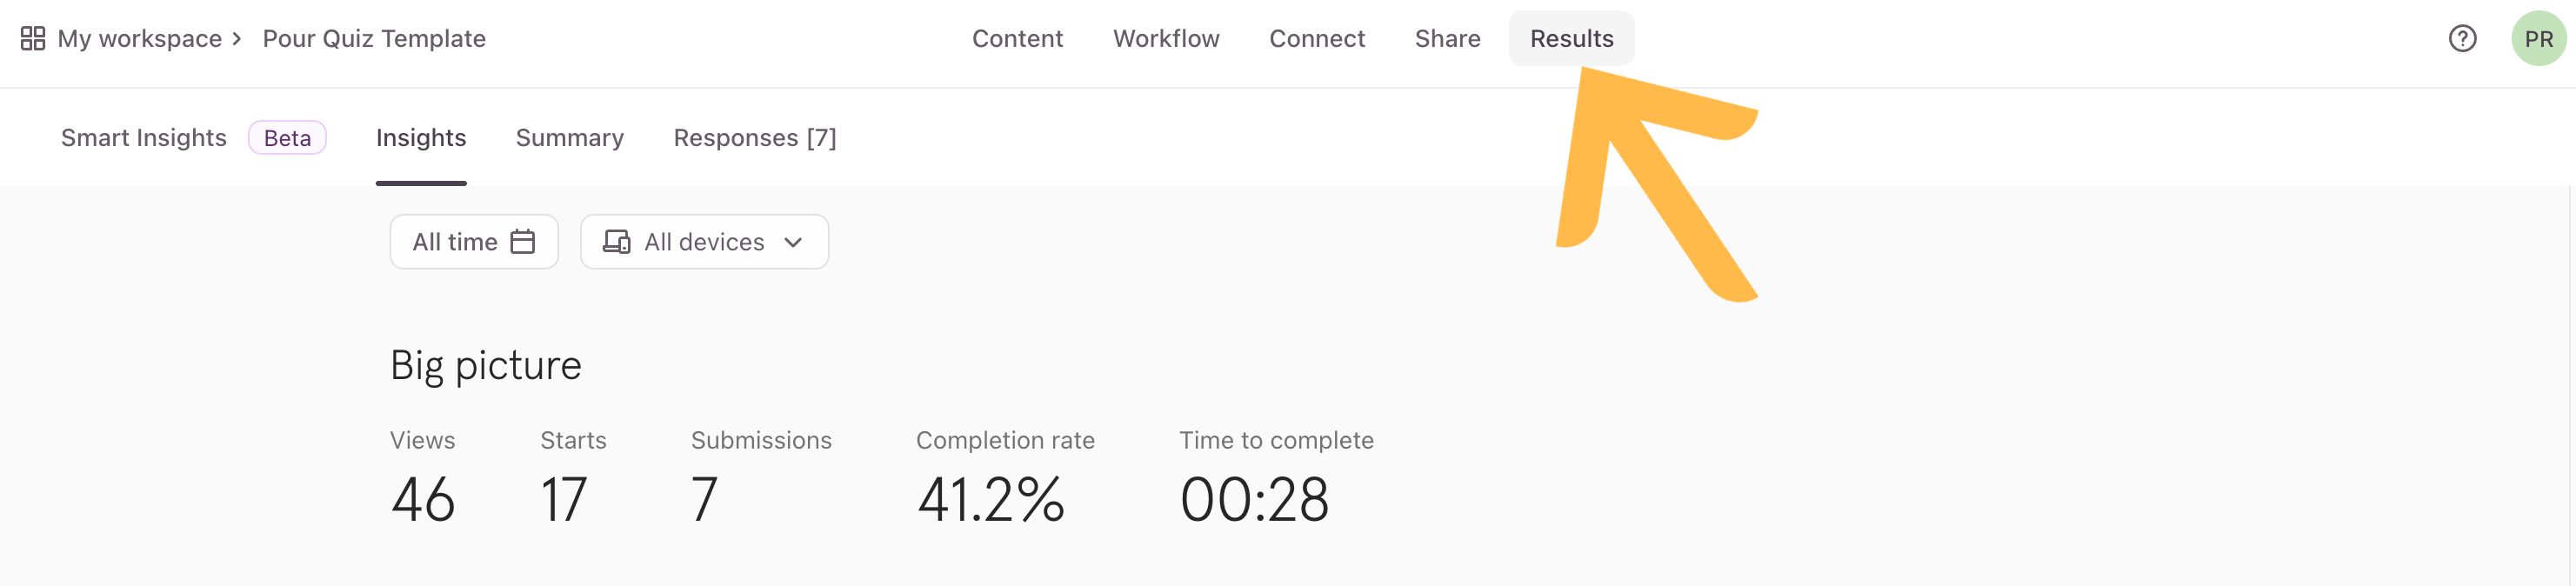Screen dimensions: 2576x586
Task: Click the Beta badge
Action: tap(287, 138)
